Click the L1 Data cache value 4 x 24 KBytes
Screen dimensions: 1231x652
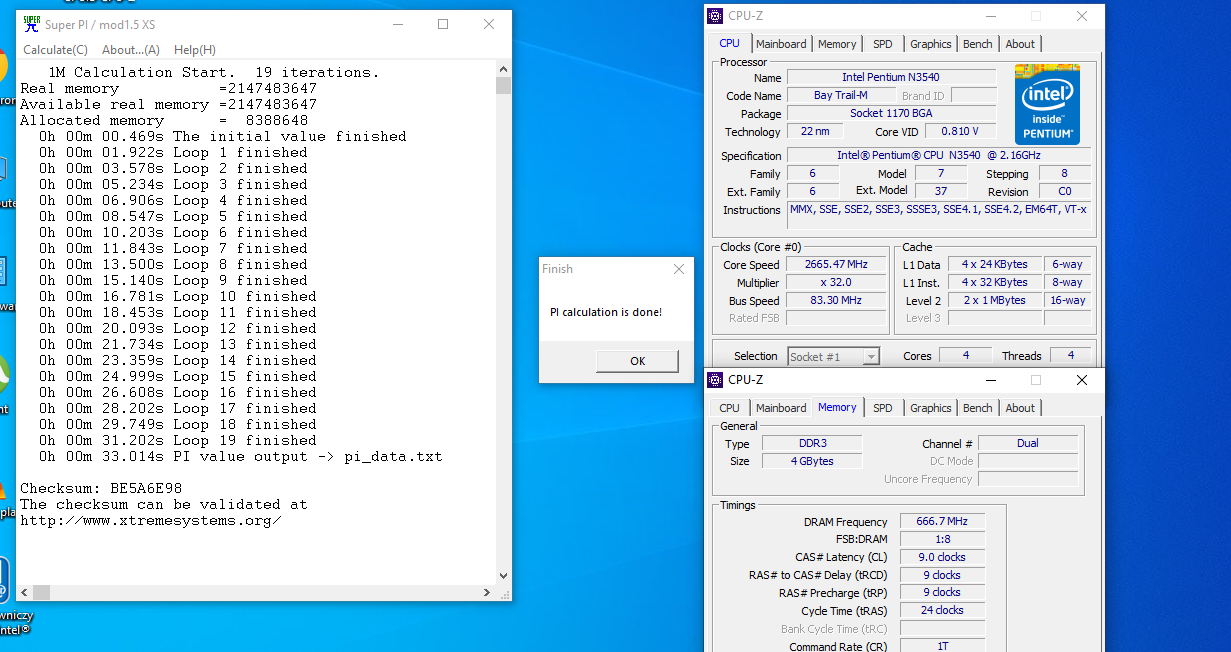tap(994, 265)
